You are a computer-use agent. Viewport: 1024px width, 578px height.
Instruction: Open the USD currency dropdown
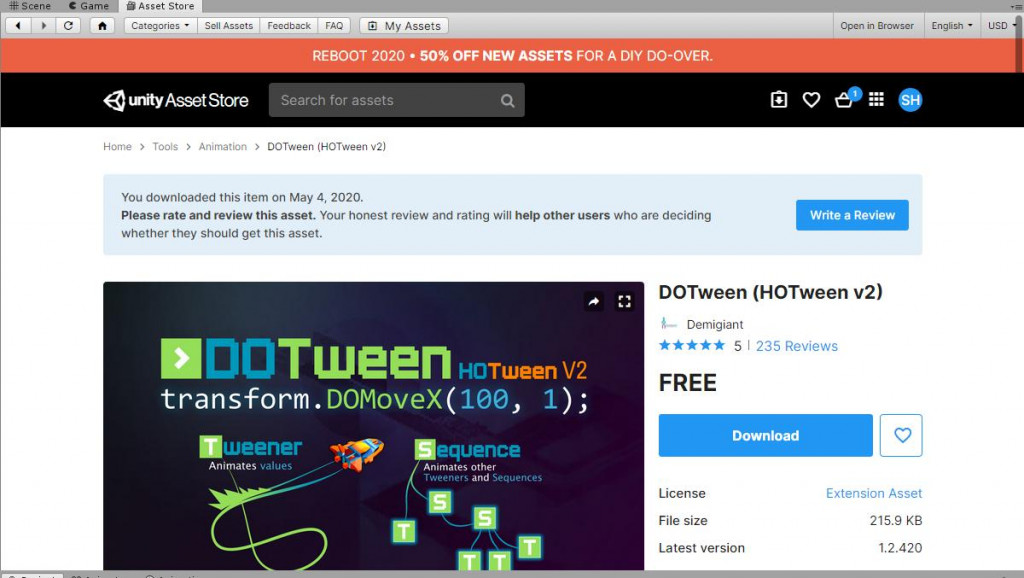(1001, 25)
